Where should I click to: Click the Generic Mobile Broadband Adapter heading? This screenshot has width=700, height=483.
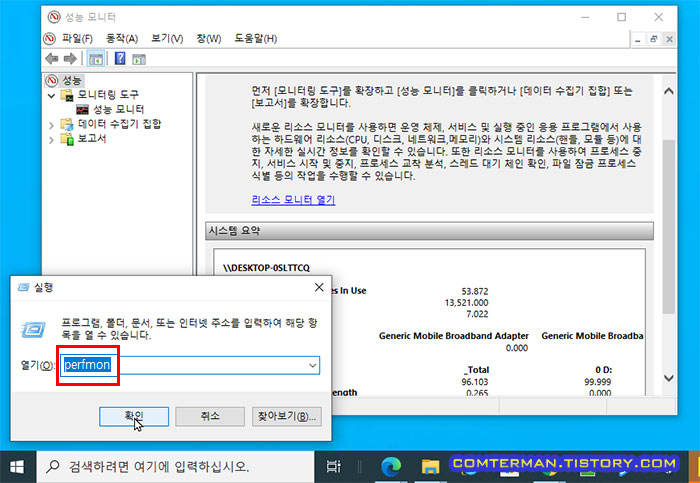pyautogui.click(x=454, y=336)
